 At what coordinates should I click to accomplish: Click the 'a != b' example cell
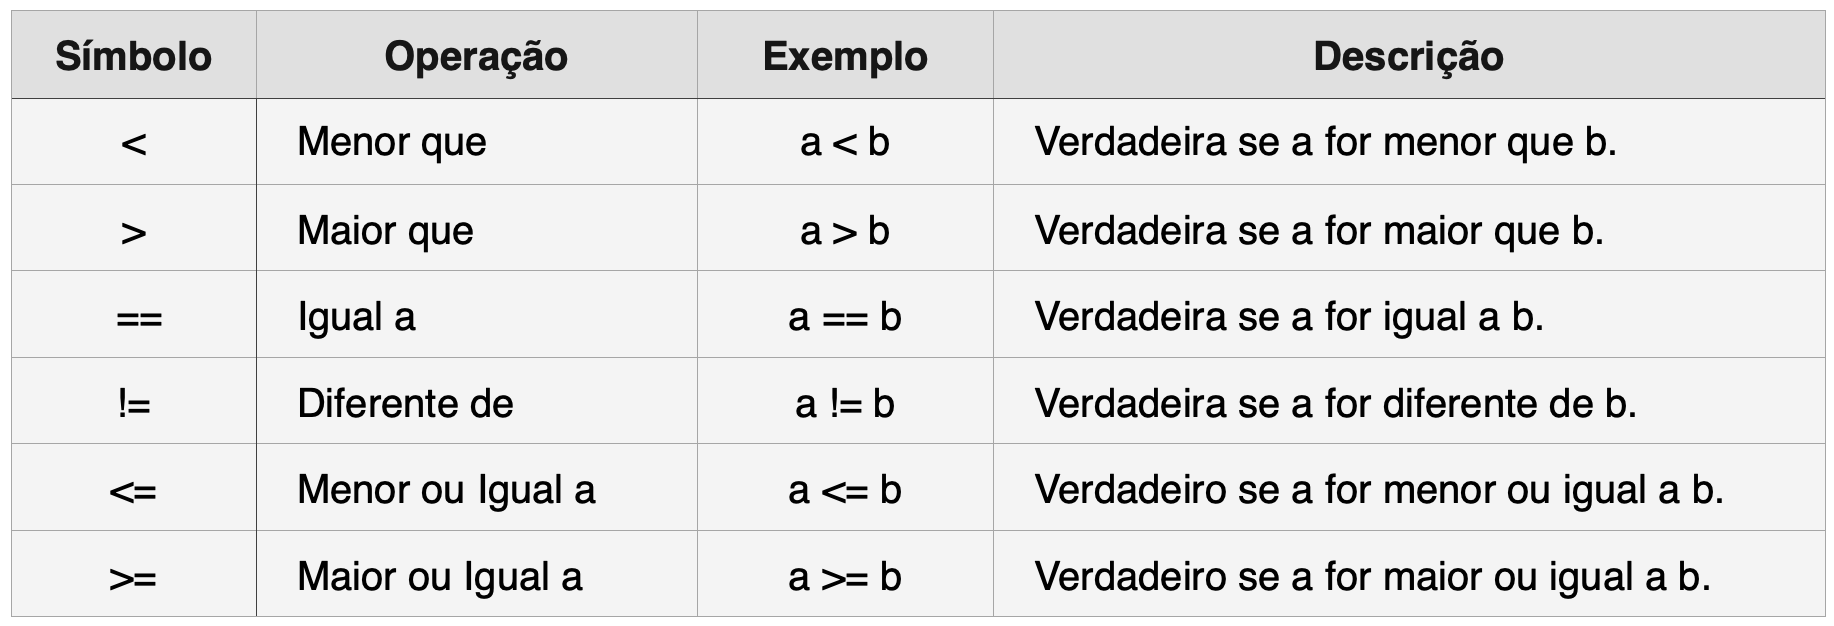point(845,402)
